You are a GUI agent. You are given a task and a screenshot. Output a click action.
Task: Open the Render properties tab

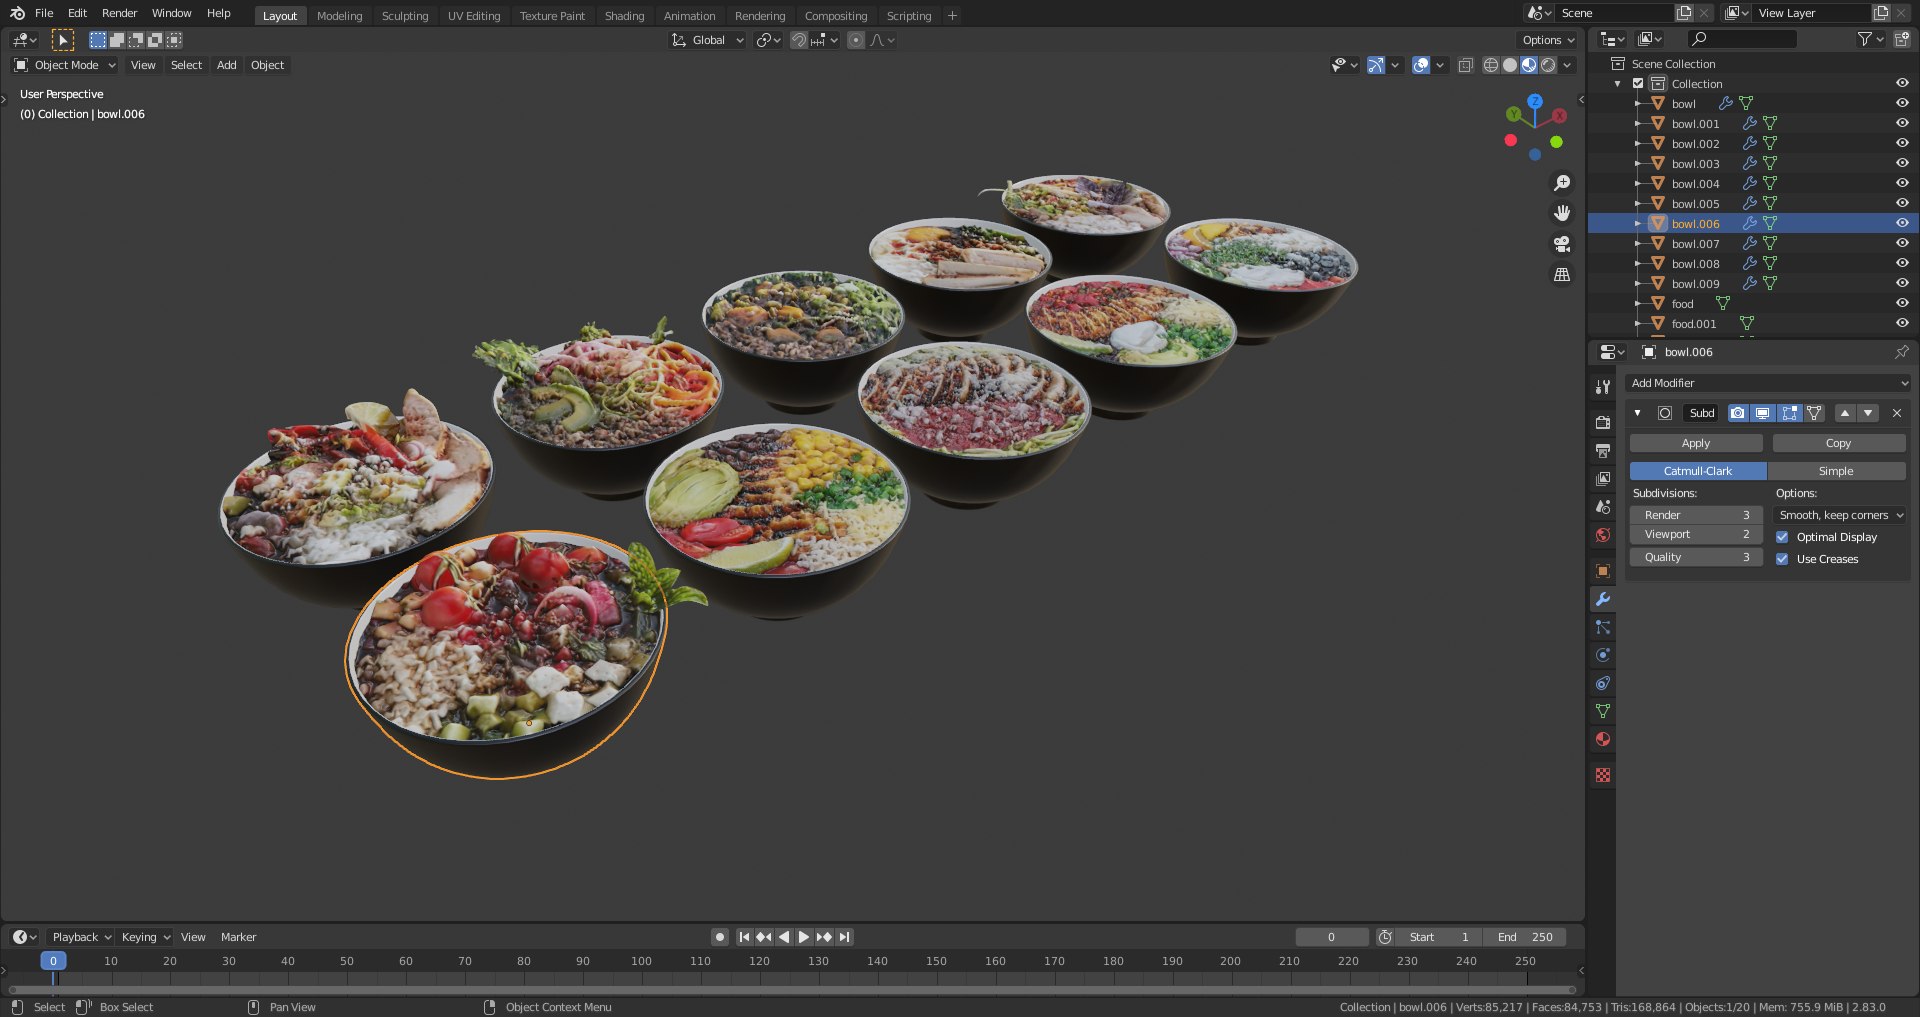1603,423
